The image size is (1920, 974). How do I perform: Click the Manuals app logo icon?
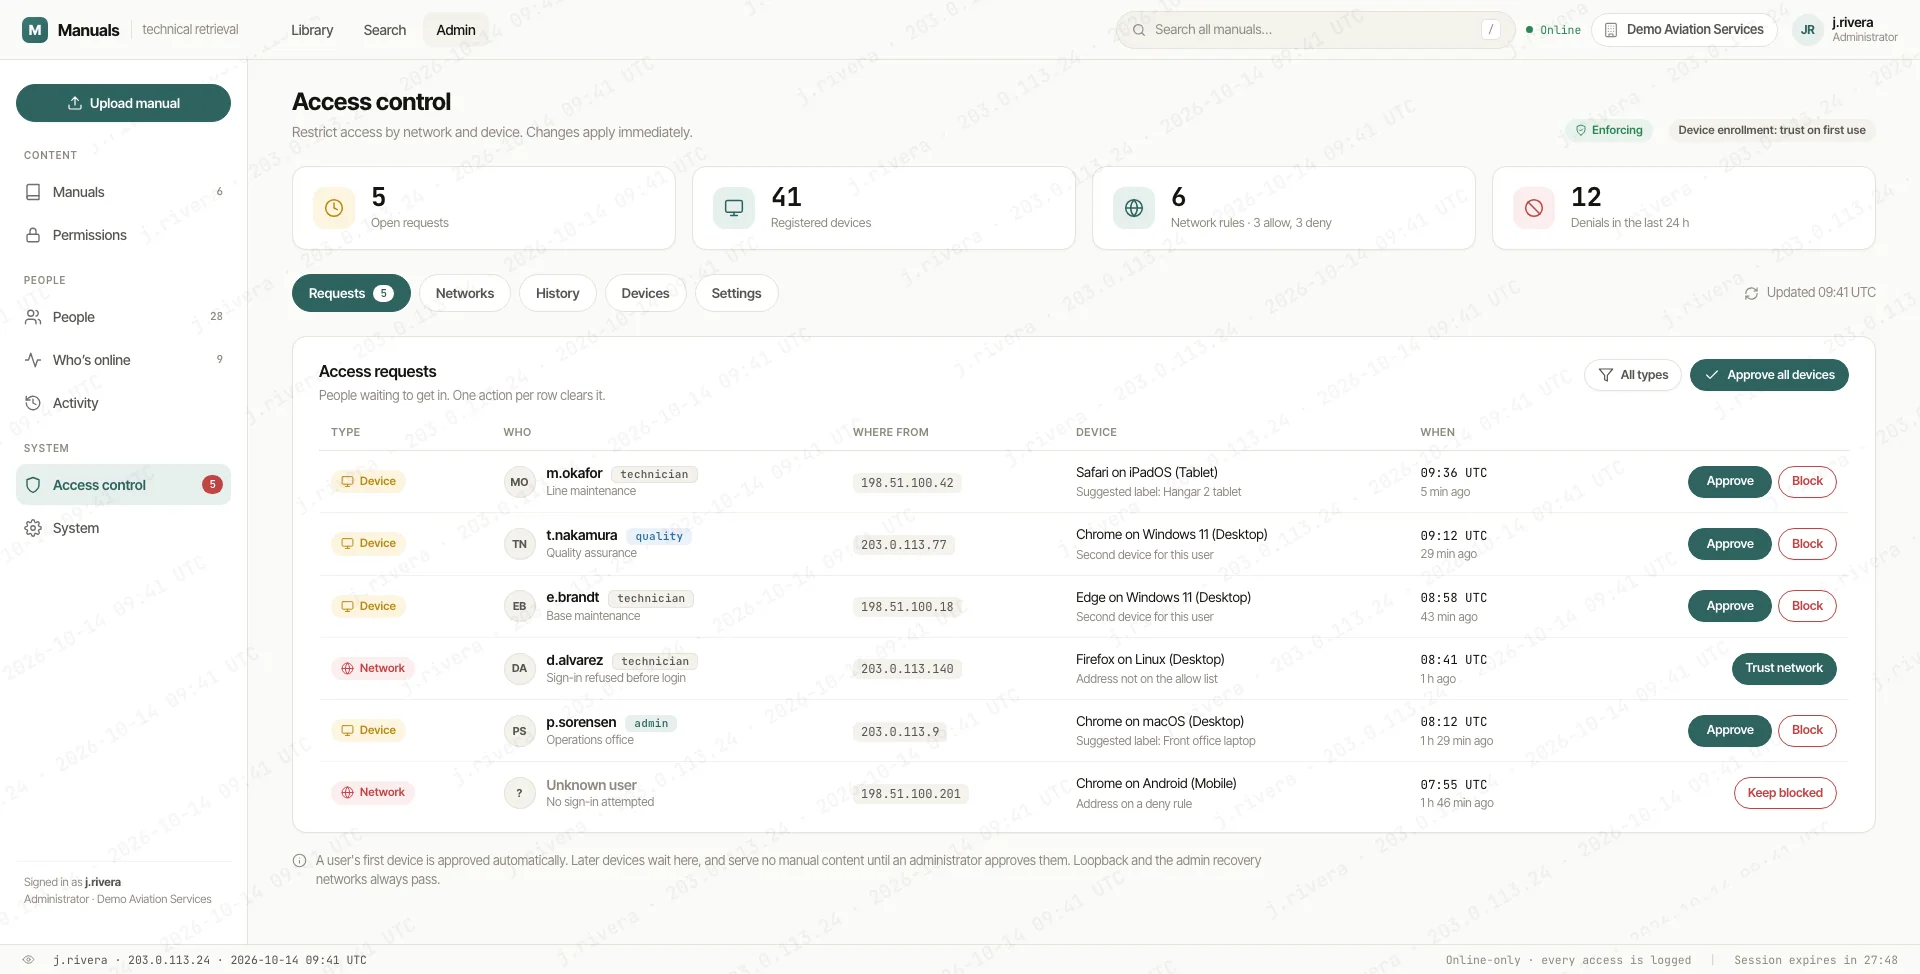point(35,30)
